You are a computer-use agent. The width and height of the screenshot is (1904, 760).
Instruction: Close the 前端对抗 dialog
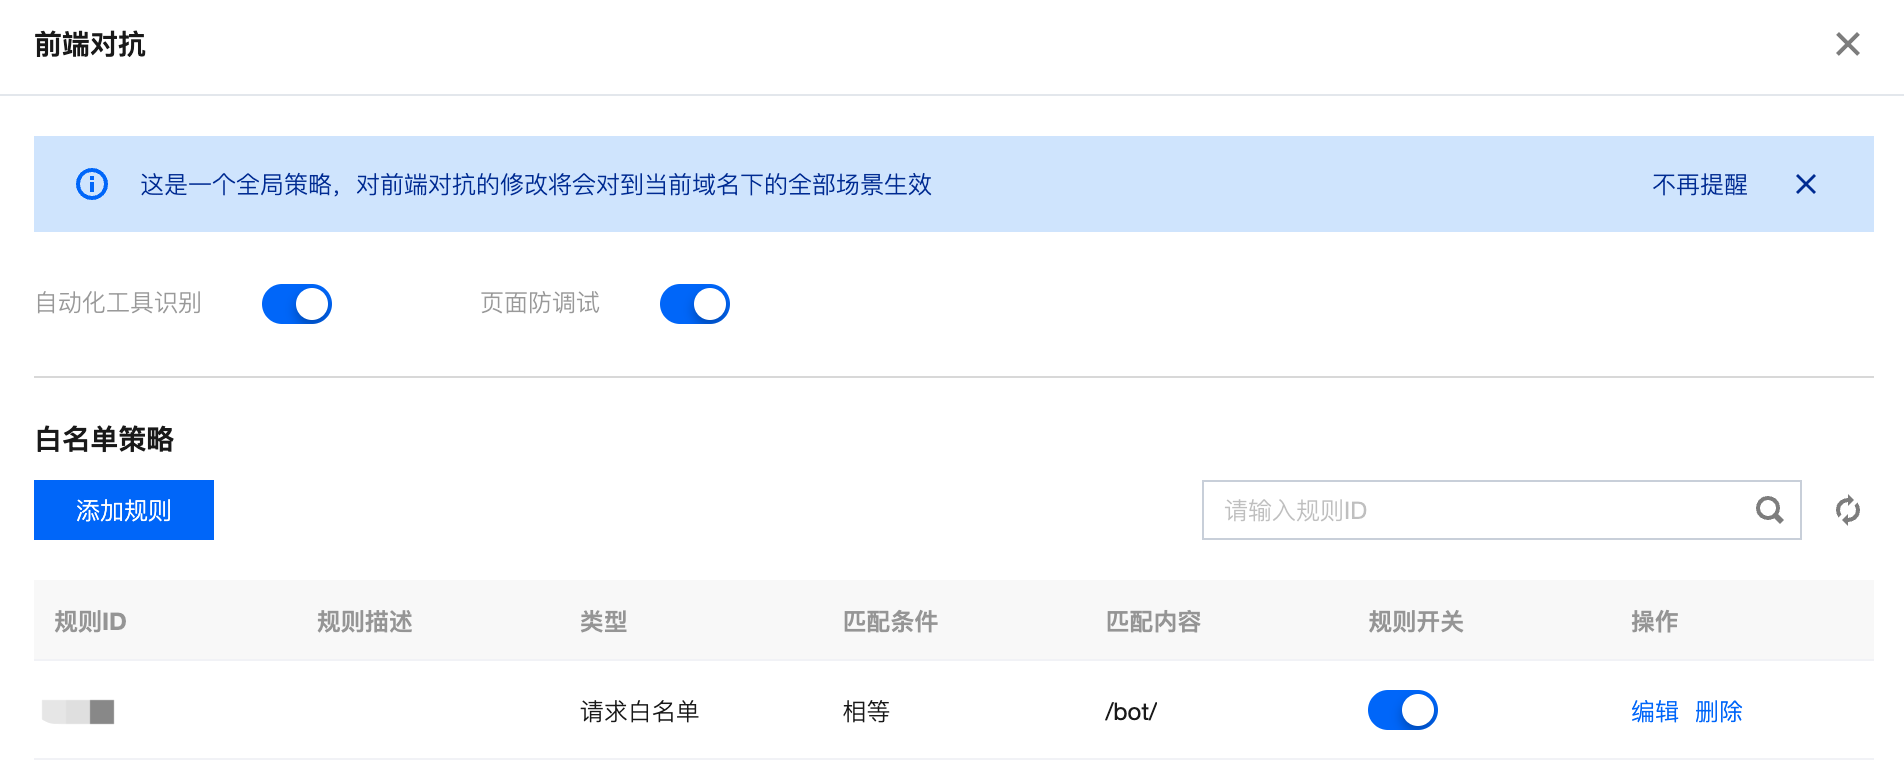point(1847,44)
